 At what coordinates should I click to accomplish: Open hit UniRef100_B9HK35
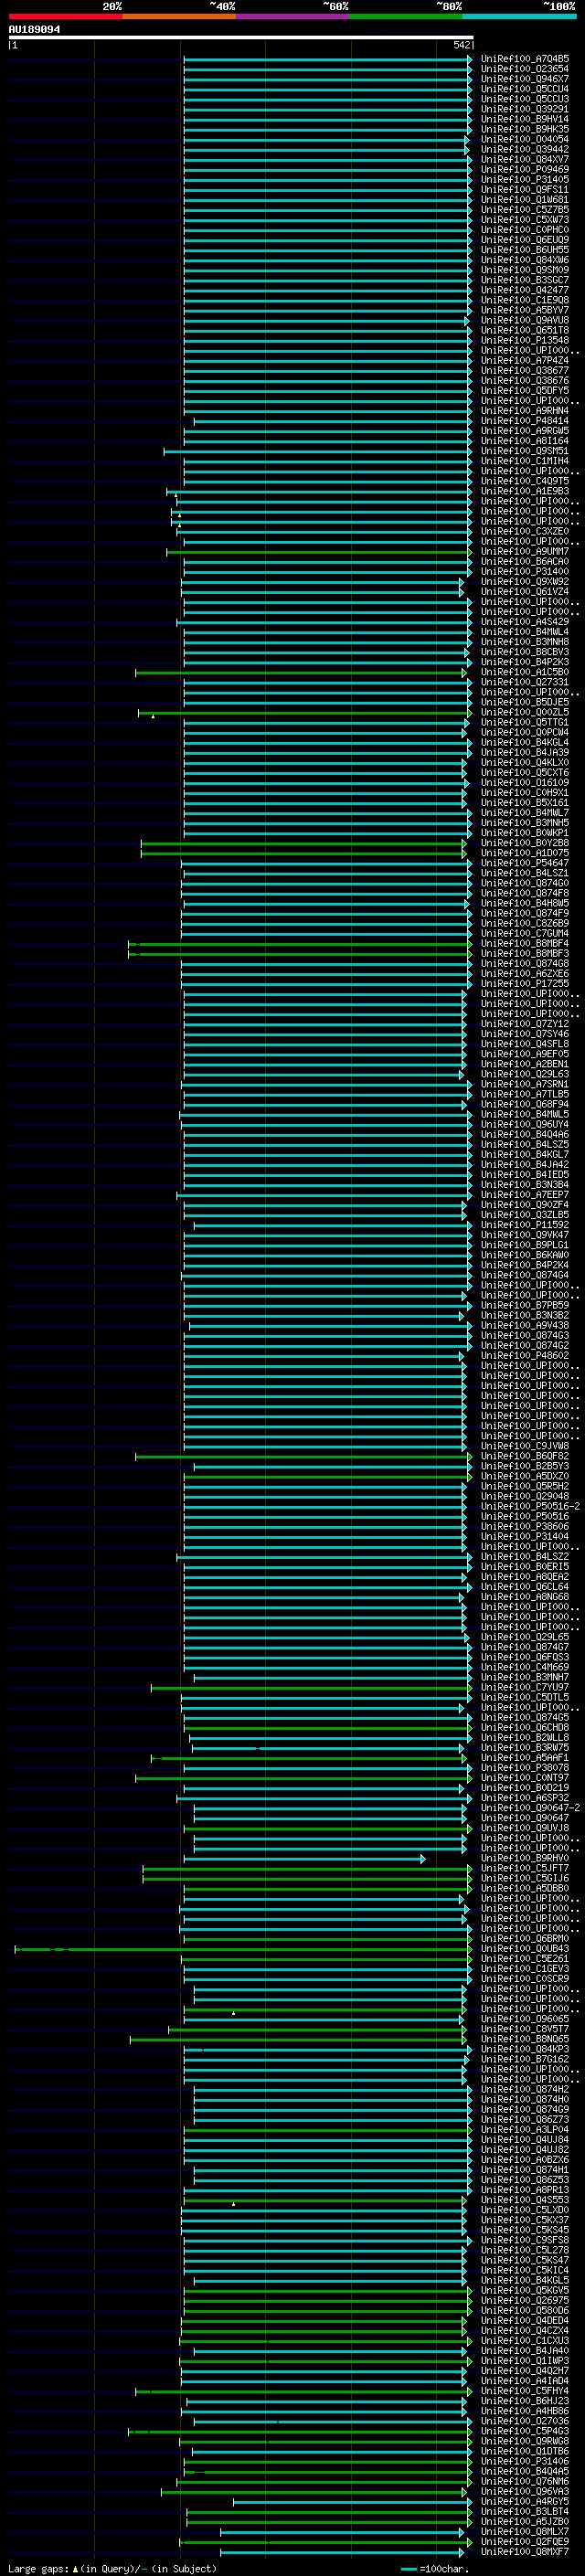click(525, 129)
